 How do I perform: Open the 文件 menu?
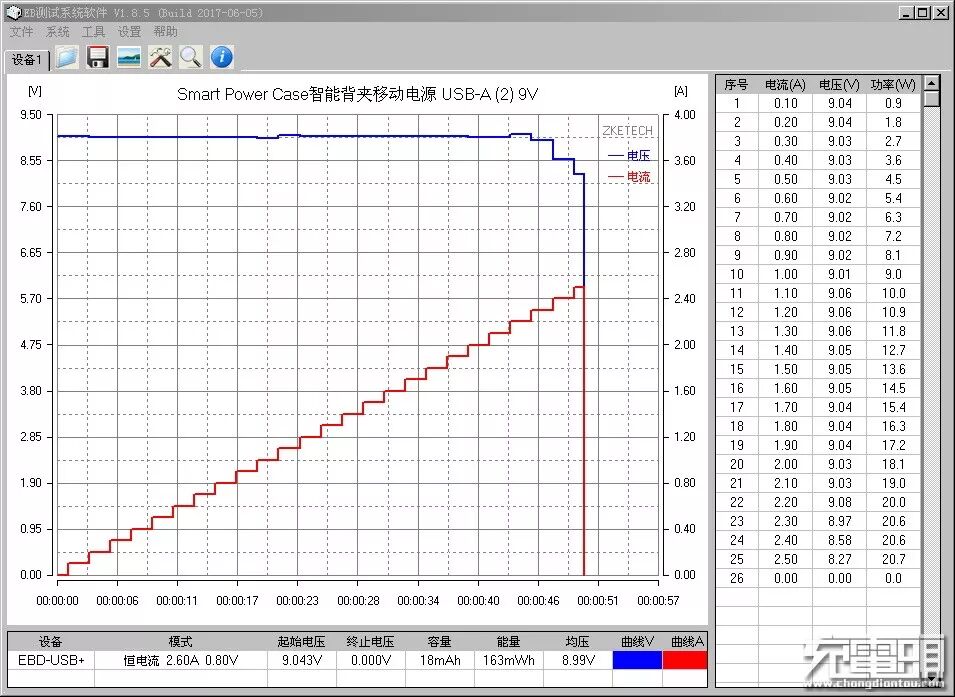[21, 32]
